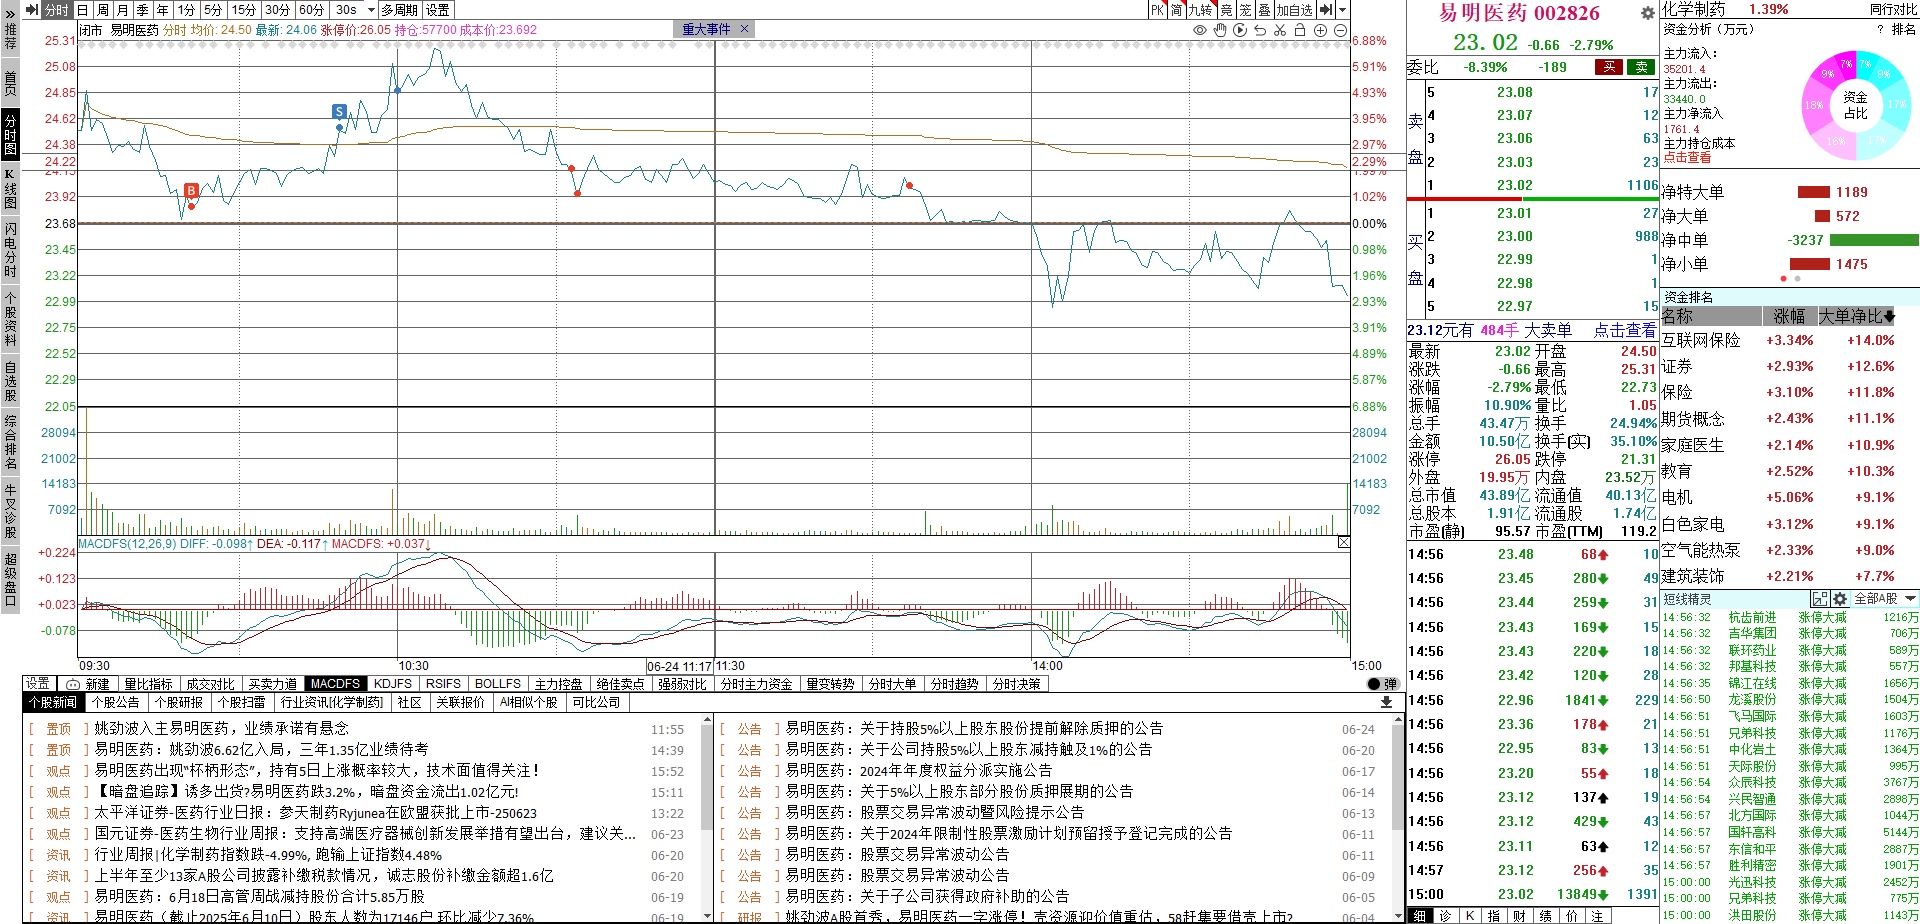Click the red B buy marker on chart
The width and height of the screenshot is (1920, 924).
click(191, 190)
